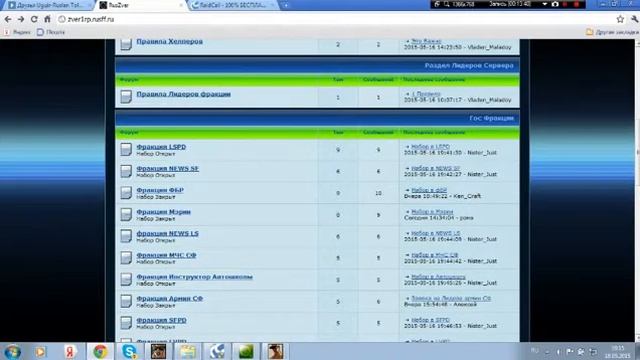This screenshot has height=360, width=640.
Task: Open last post Заявка на Лидера армии СФ
Action: (451, 298)
